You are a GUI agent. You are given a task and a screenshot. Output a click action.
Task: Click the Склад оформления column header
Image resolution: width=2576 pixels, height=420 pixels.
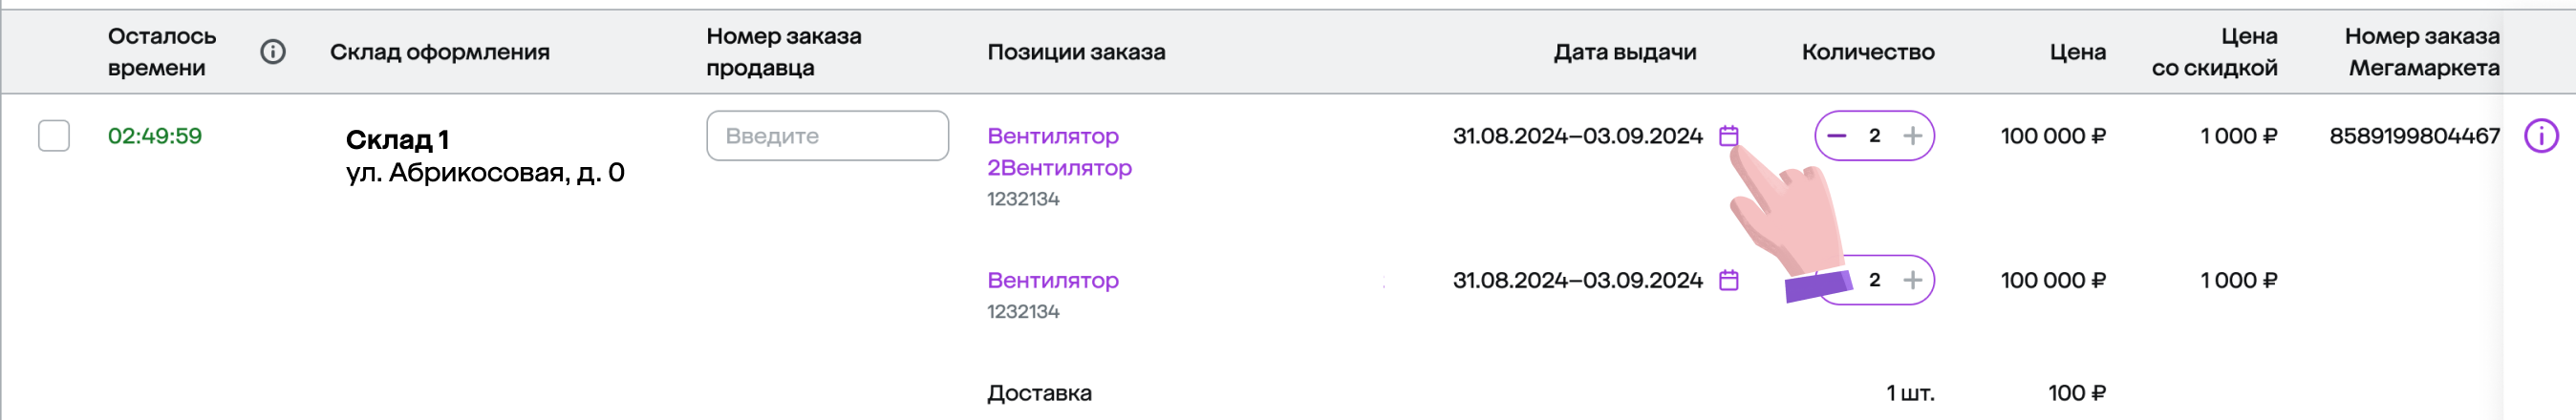pyautogui.click(x=440, y=52)
